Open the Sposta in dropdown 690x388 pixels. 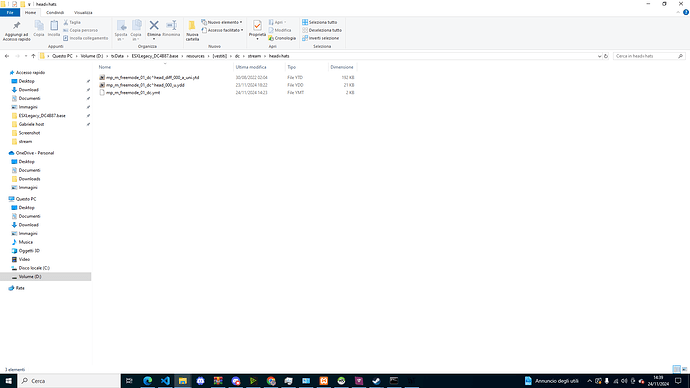(121, 31)
